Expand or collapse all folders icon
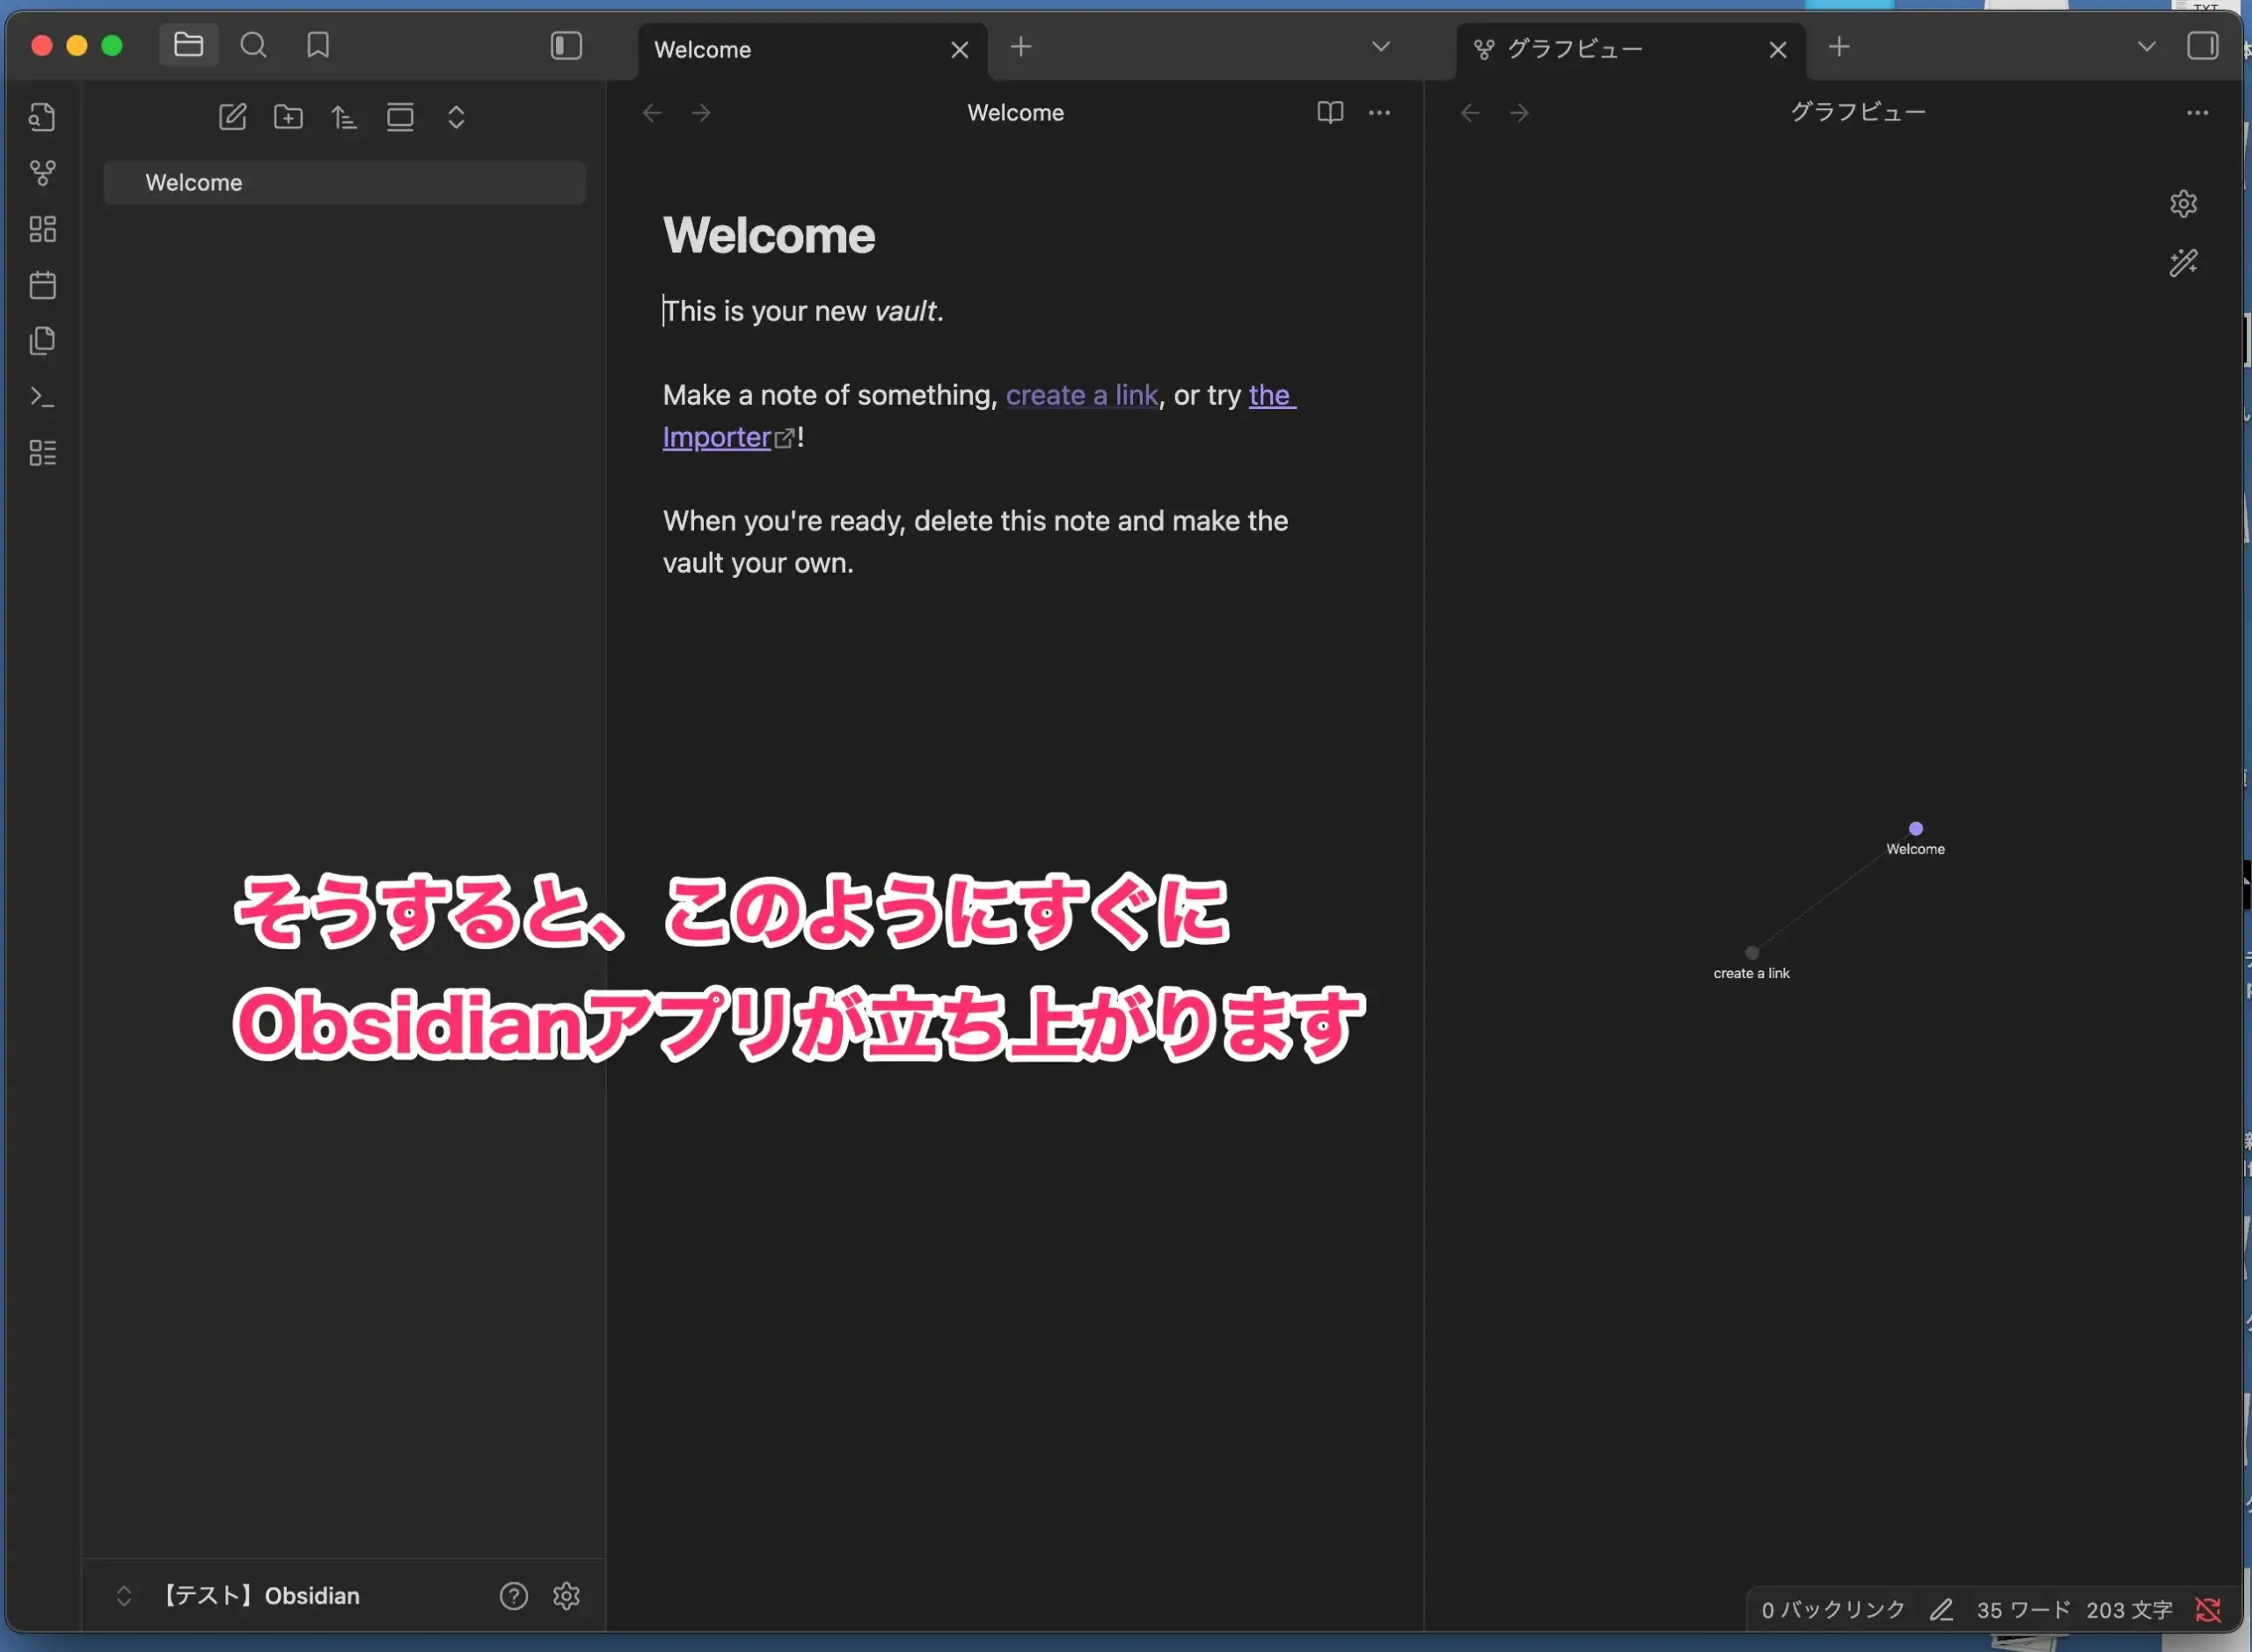The height and width of the screenshot is (1652, 2252). click(456, 117)
